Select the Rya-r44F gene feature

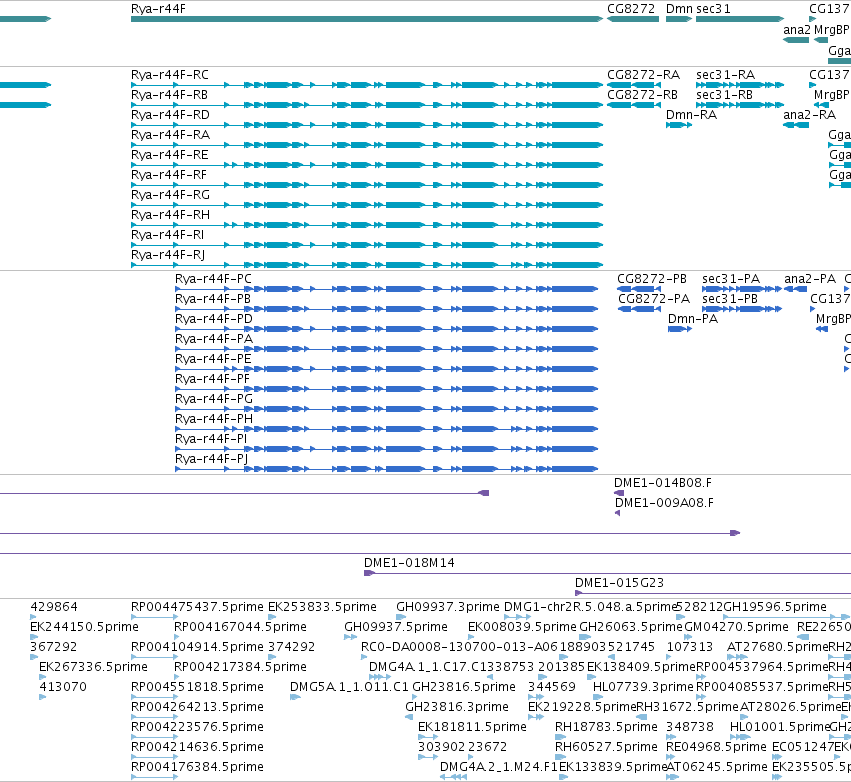[367, 19]
